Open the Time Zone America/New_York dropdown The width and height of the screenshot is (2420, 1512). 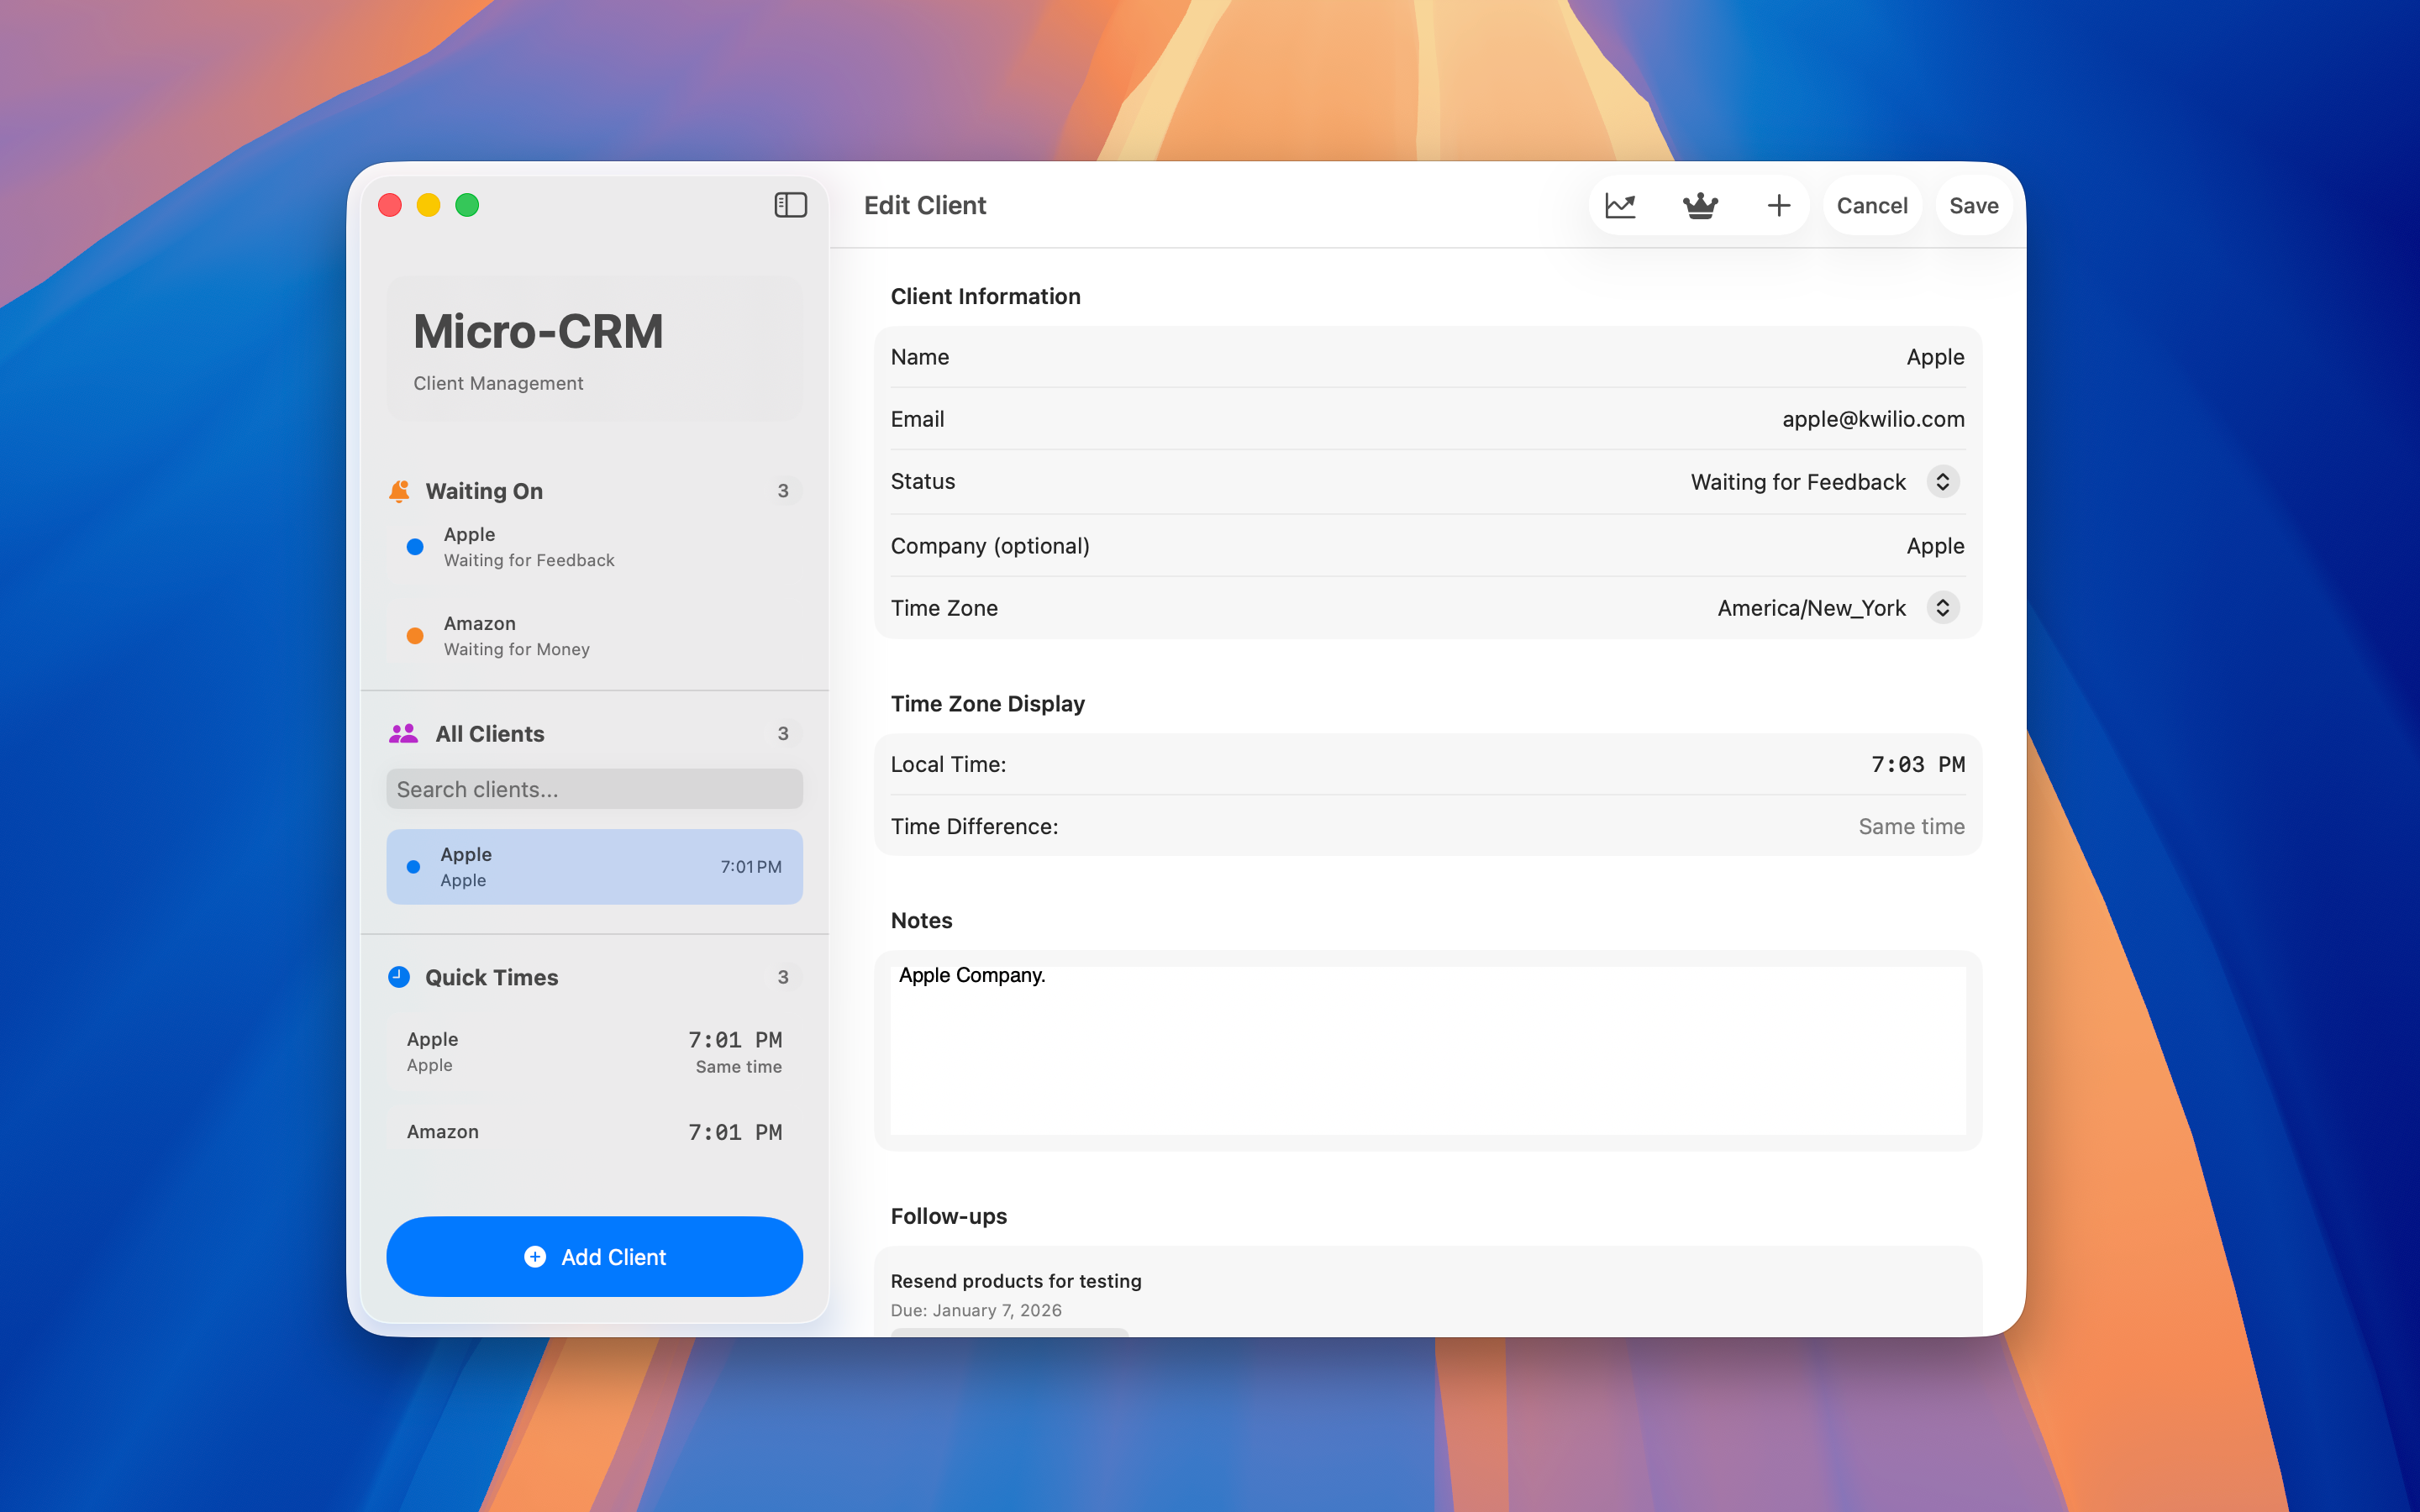coord(1837,608)
